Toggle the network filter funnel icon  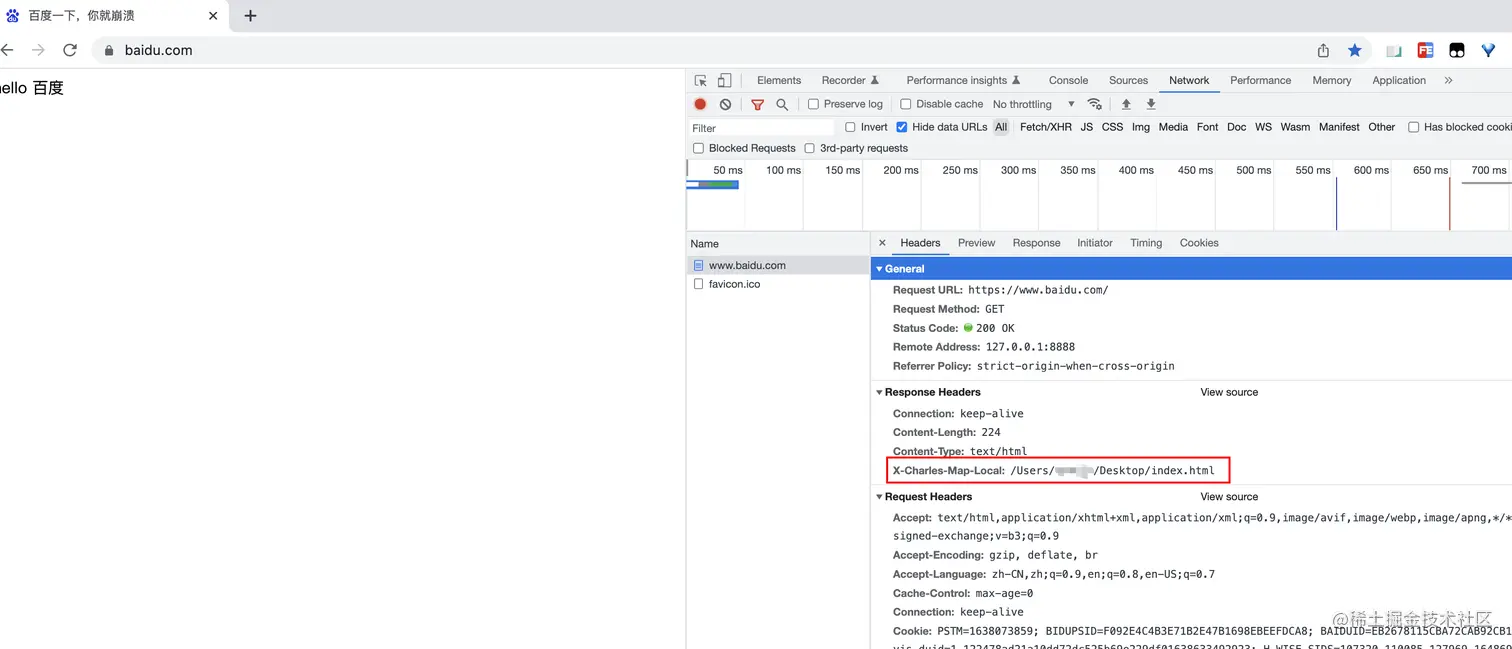pos(757,104)
